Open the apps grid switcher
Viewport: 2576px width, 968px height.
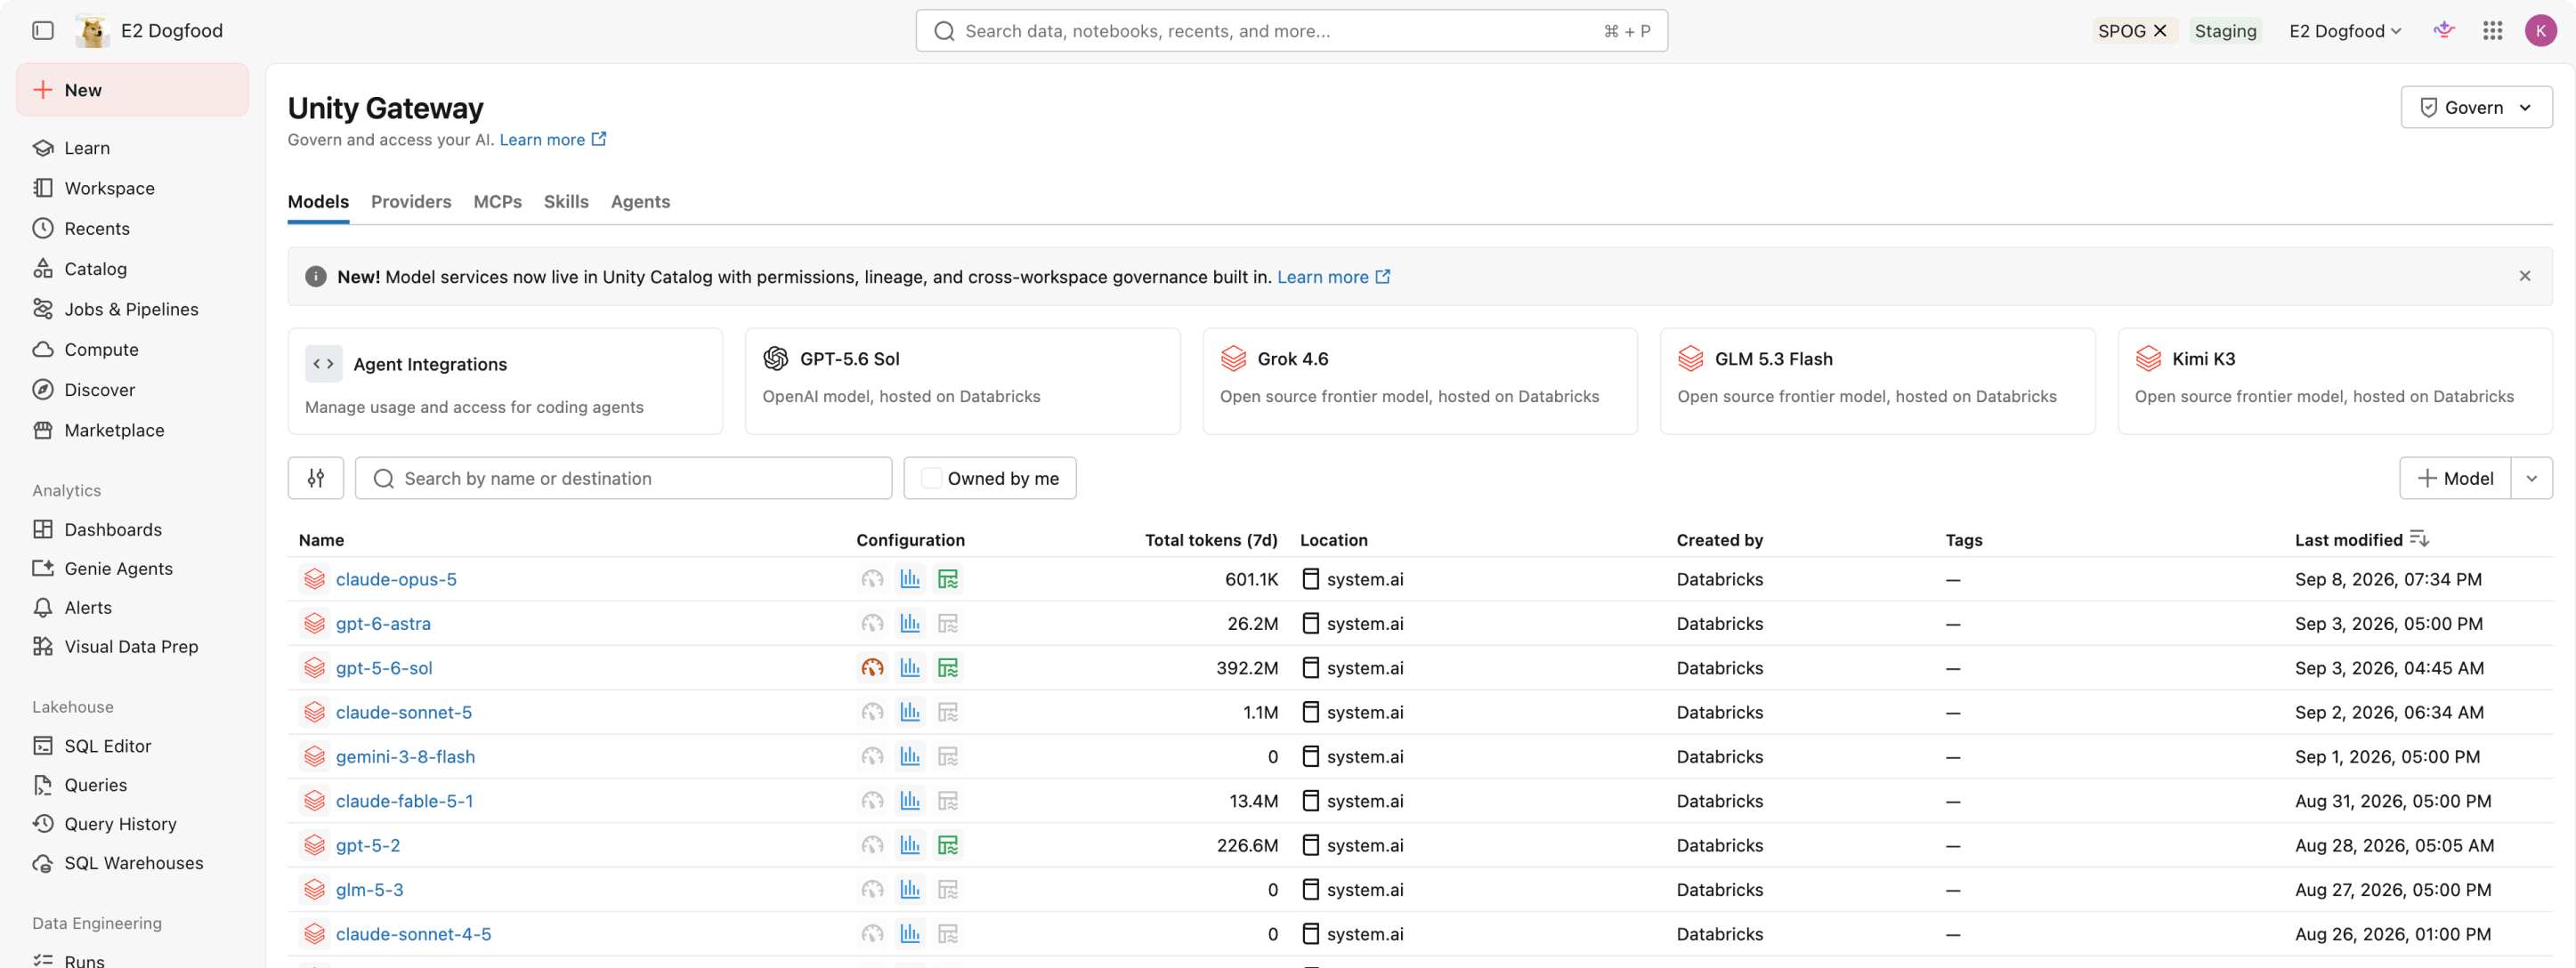pos(2492,31)
